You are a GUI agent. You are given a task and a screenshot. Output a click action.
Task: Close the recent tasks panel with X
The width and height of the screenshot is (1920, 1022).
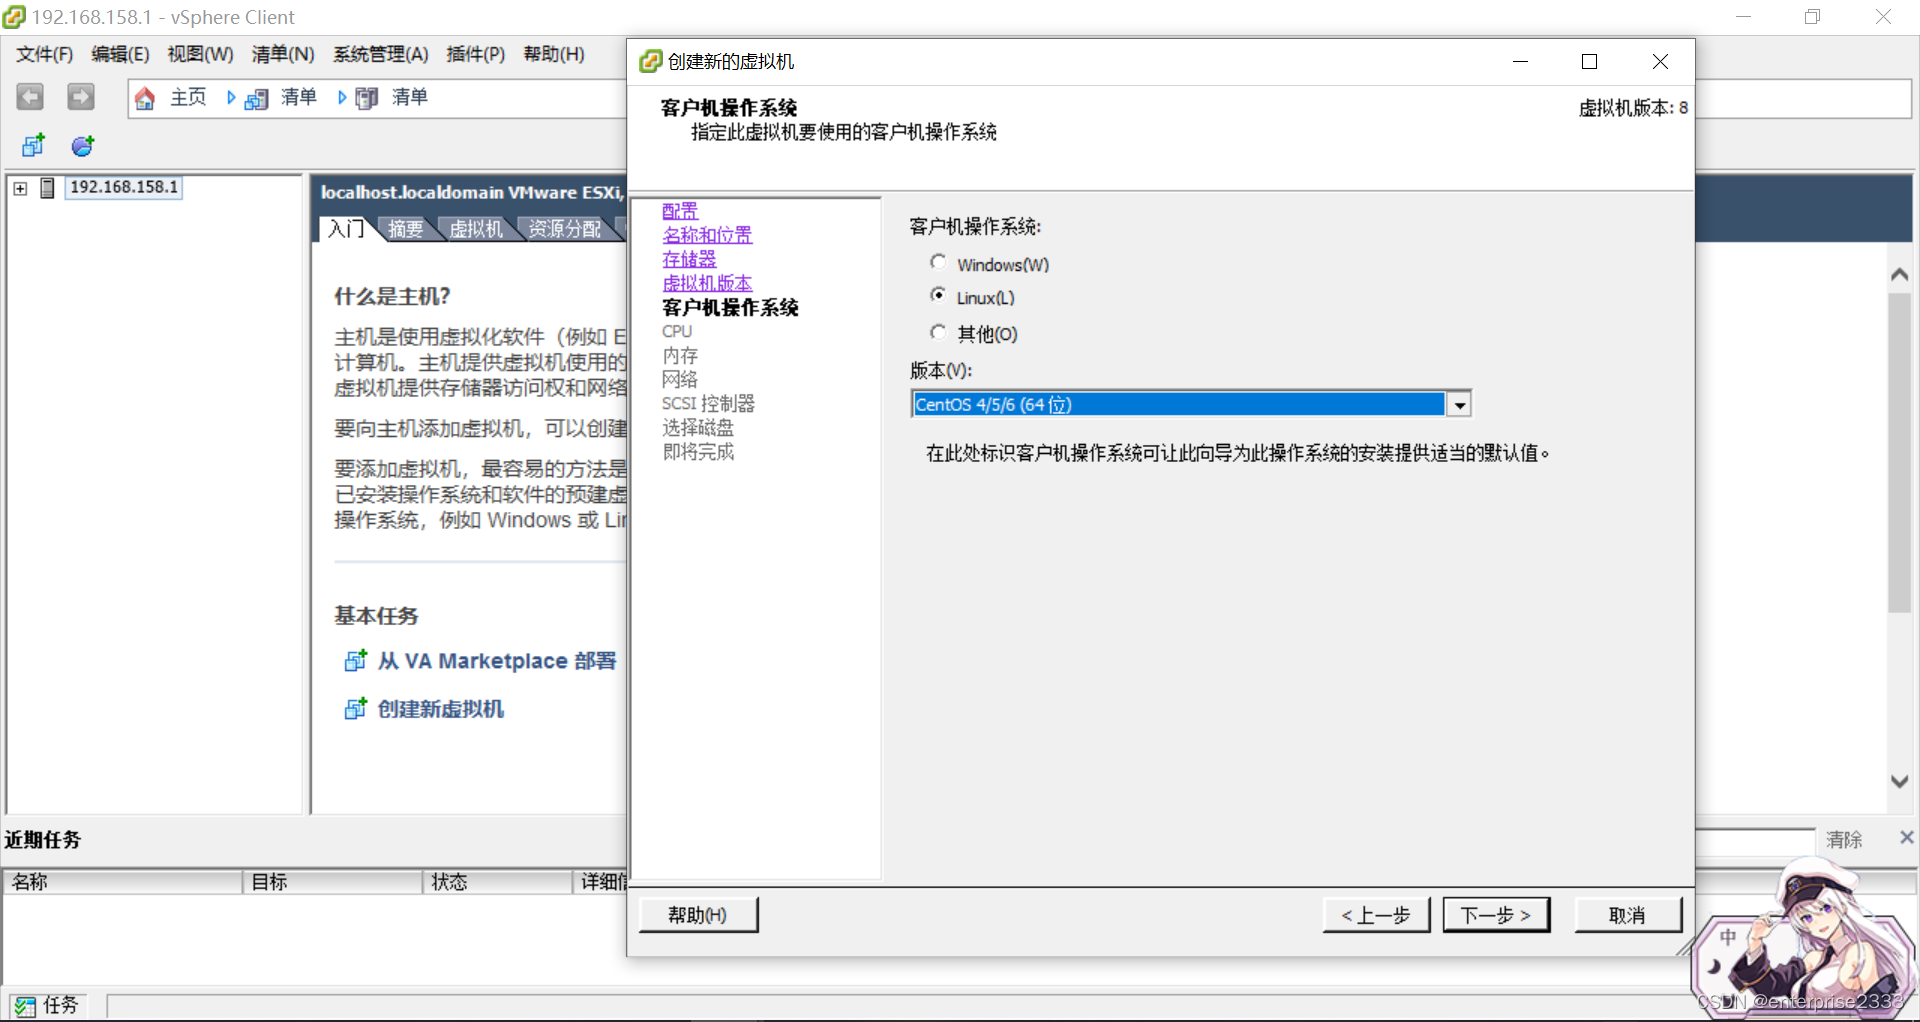(x=1906, y=838)
